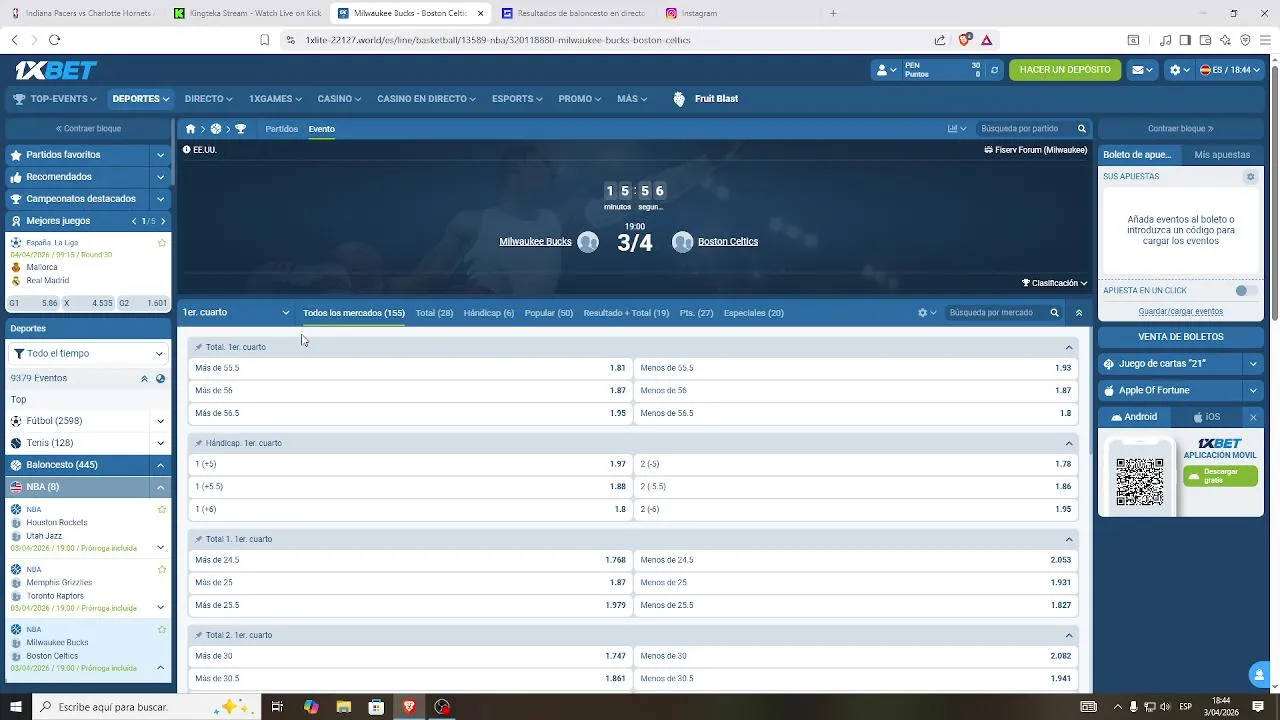This screenshot has width=1280, height=720.
Task: Close the mobile app promo panel
Action: (1253, 417)
